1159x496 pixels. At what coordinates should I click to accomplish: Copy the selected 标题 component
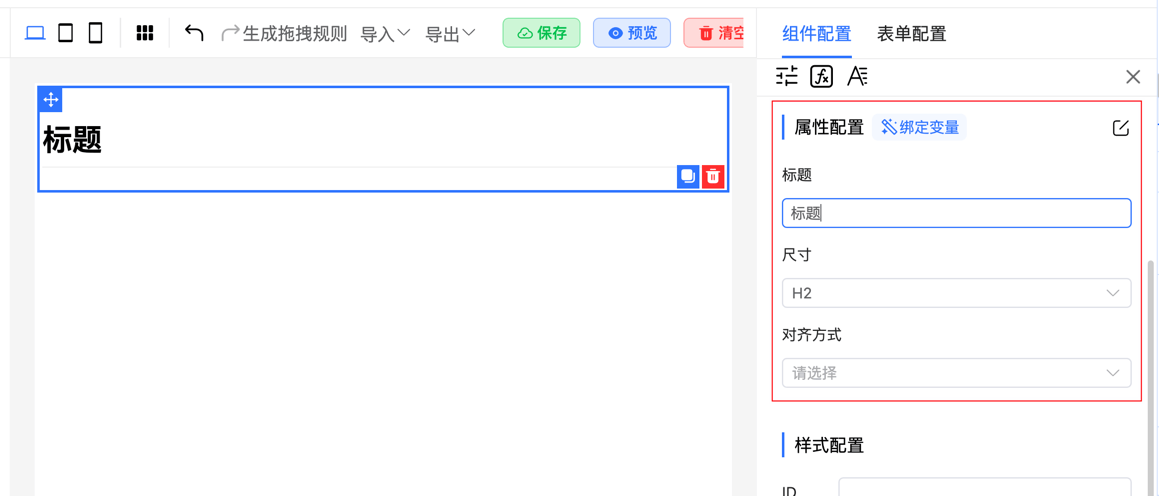[688, 176]
